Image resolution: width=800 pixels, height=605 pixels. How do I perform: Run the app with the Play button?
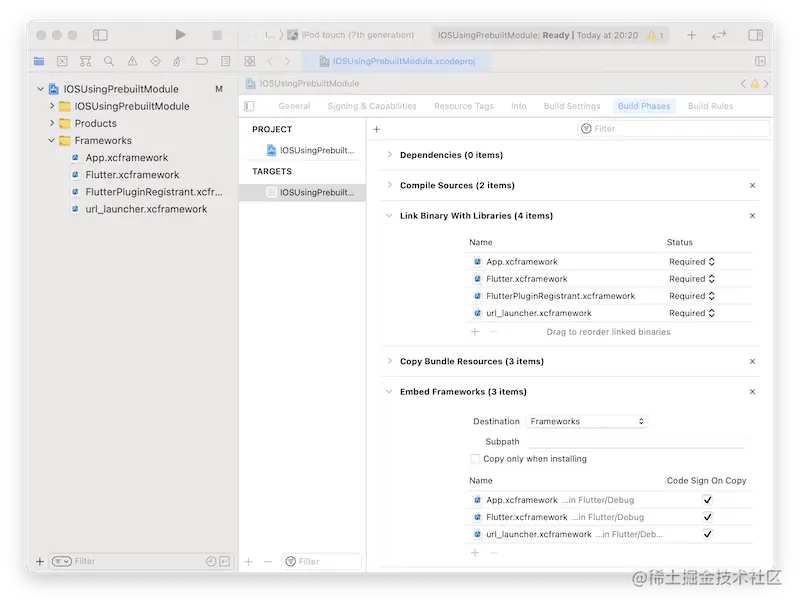tap(180, 34)
